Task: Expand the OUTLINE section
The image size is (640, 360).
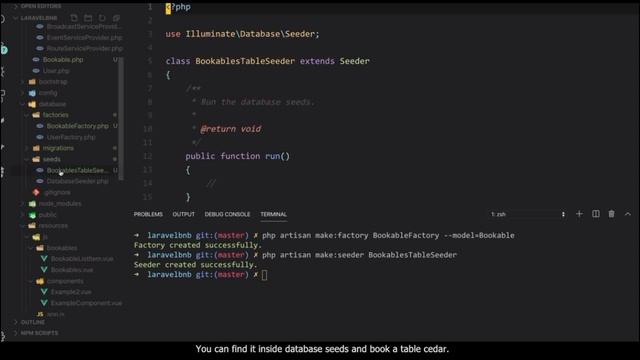Action: (33, 322)
